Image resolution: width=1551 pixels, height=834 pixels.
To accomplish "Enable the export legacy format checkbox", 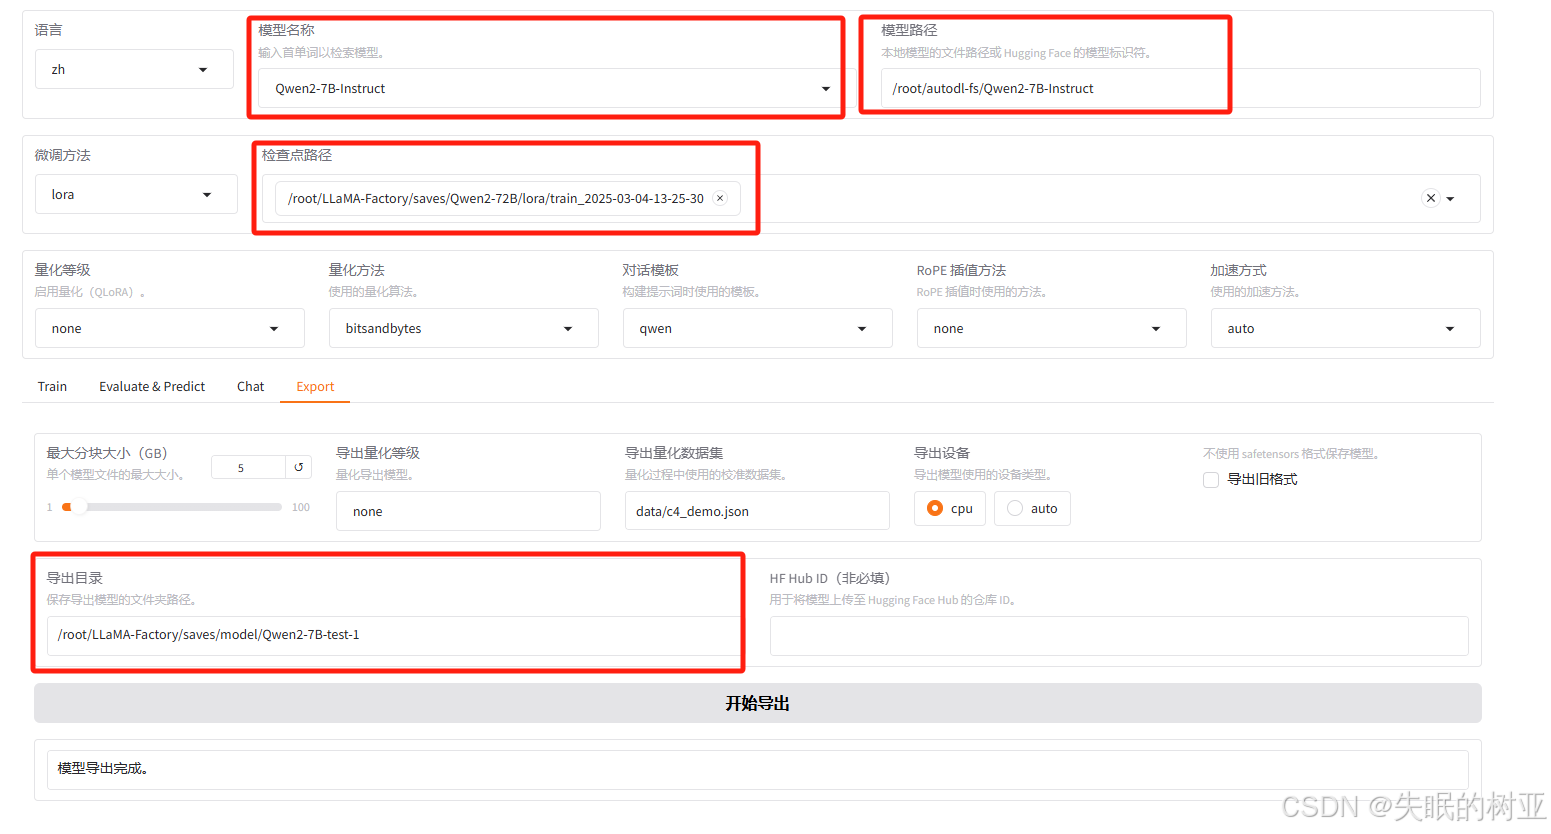I will [1211, 480].
